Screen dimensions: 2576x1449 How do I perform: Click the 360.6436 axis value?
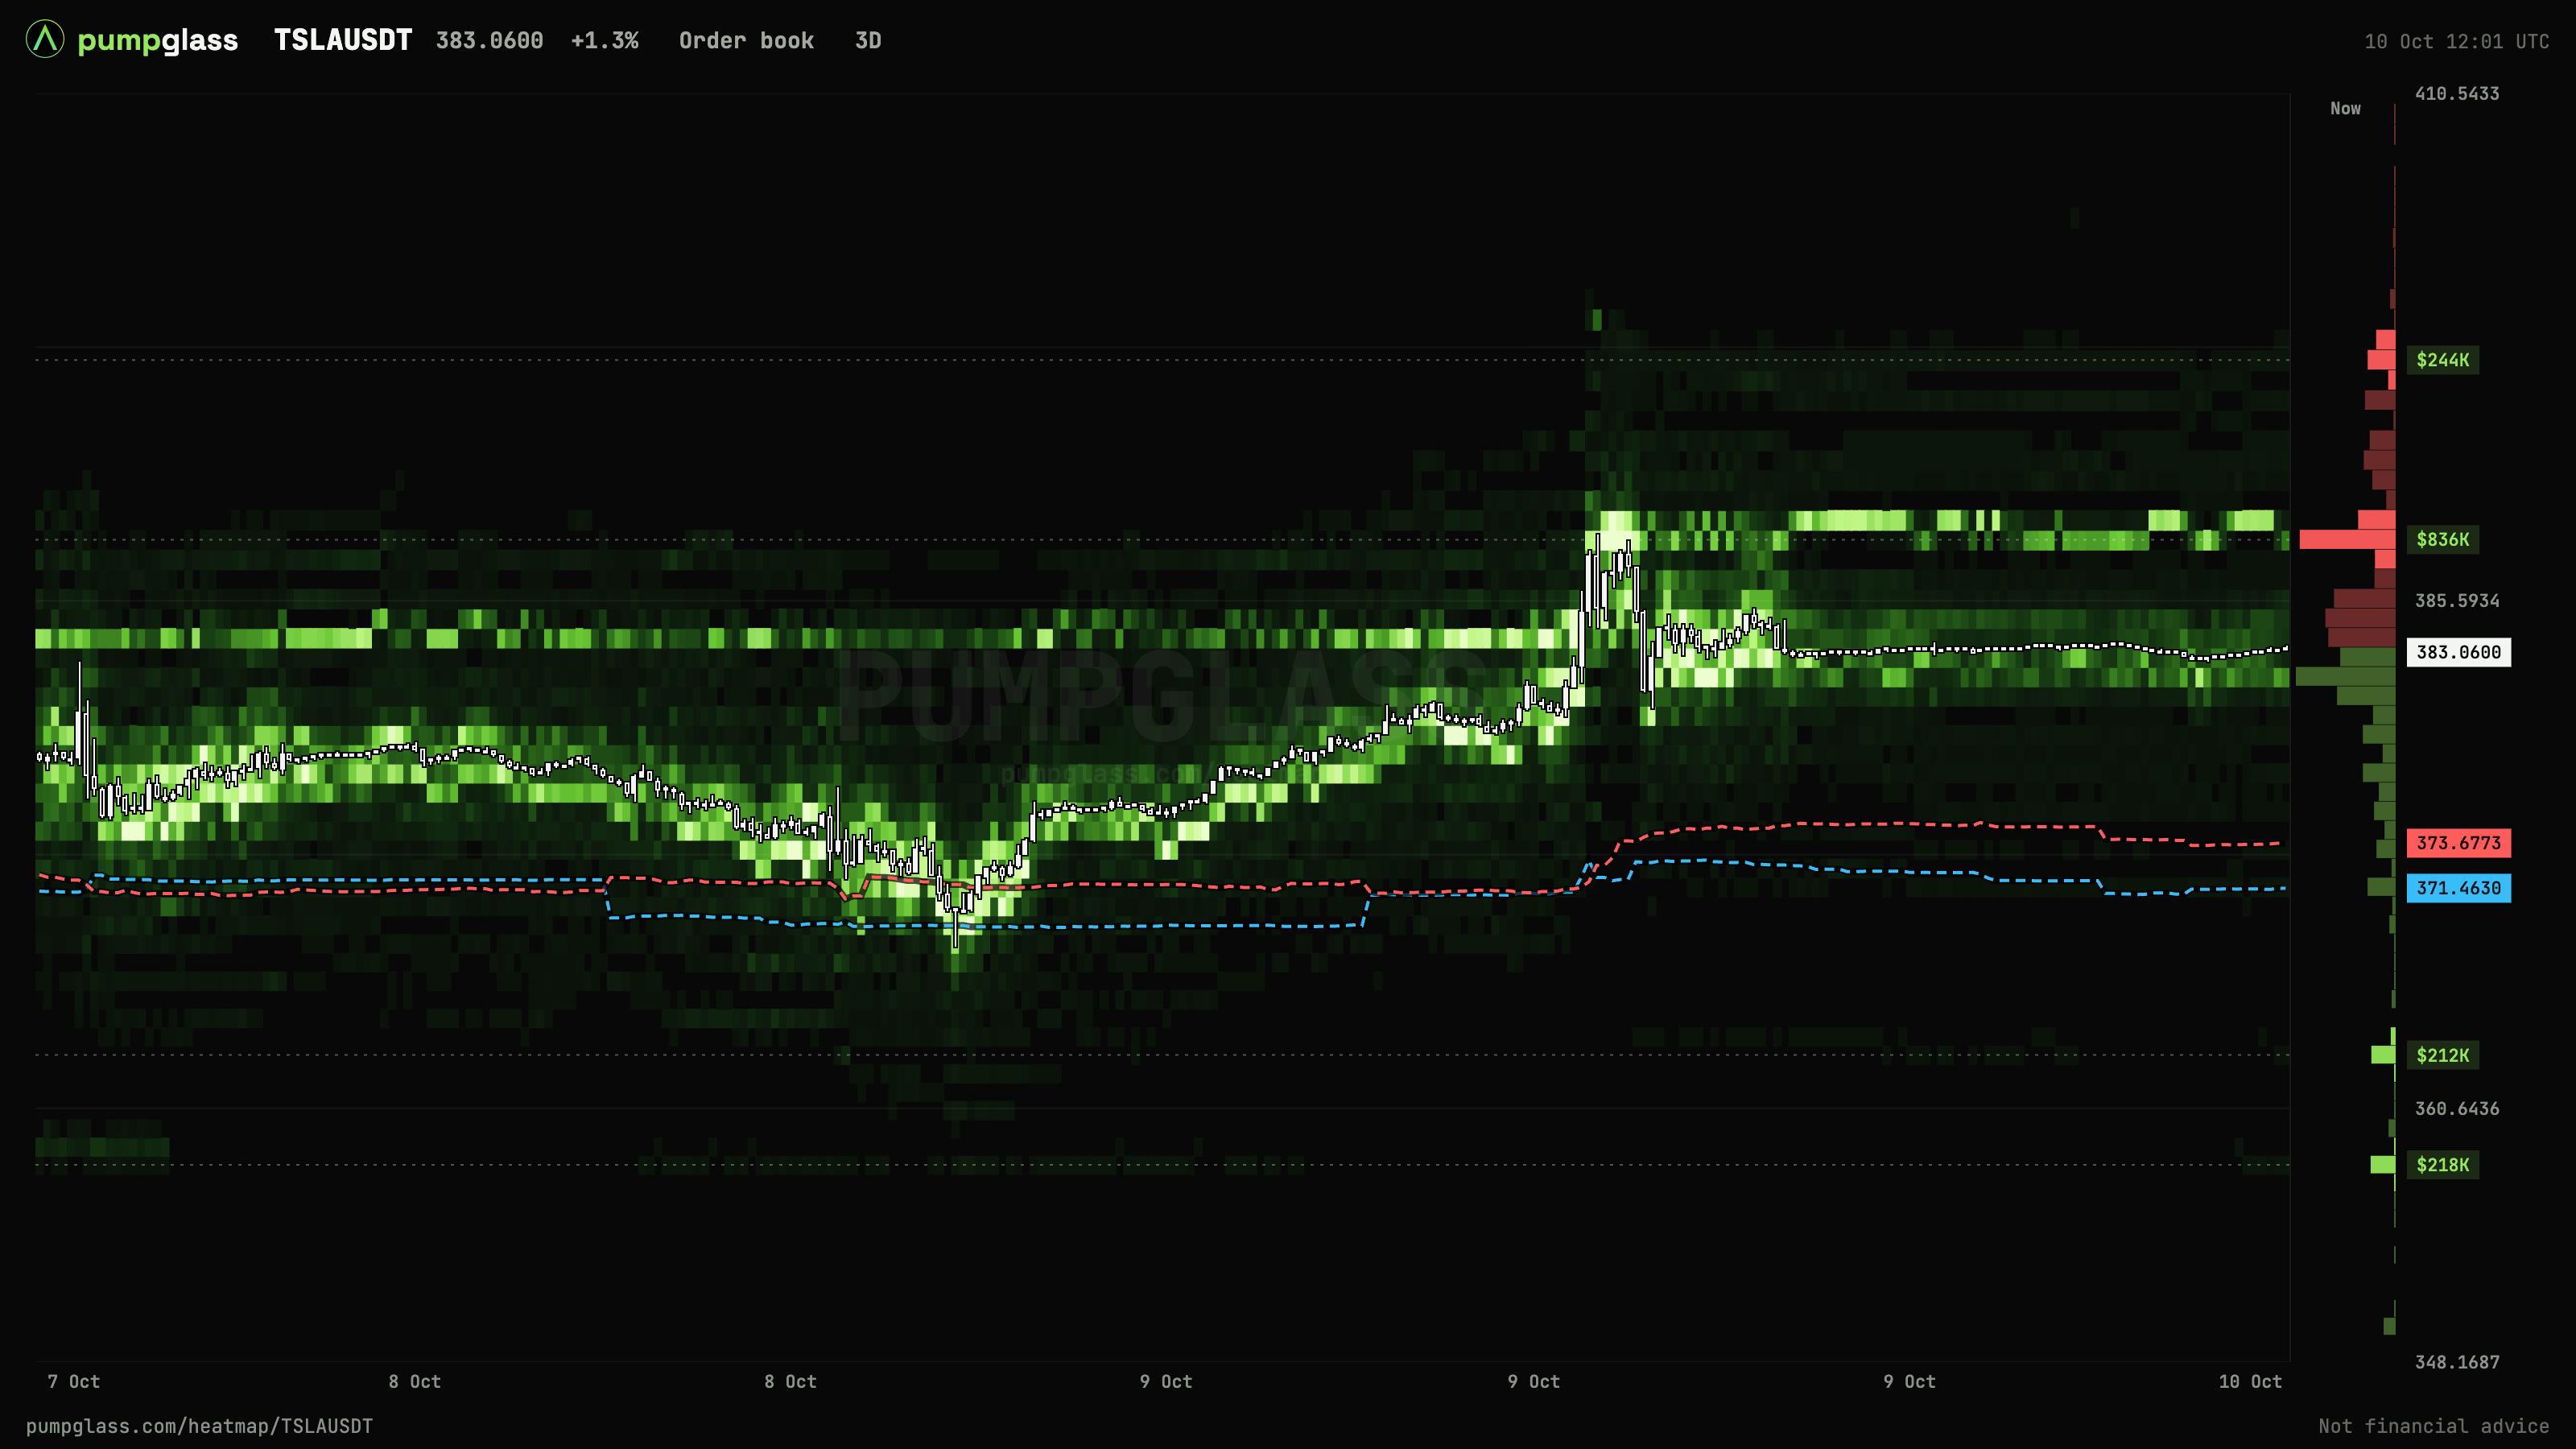coord(2456,1109)
